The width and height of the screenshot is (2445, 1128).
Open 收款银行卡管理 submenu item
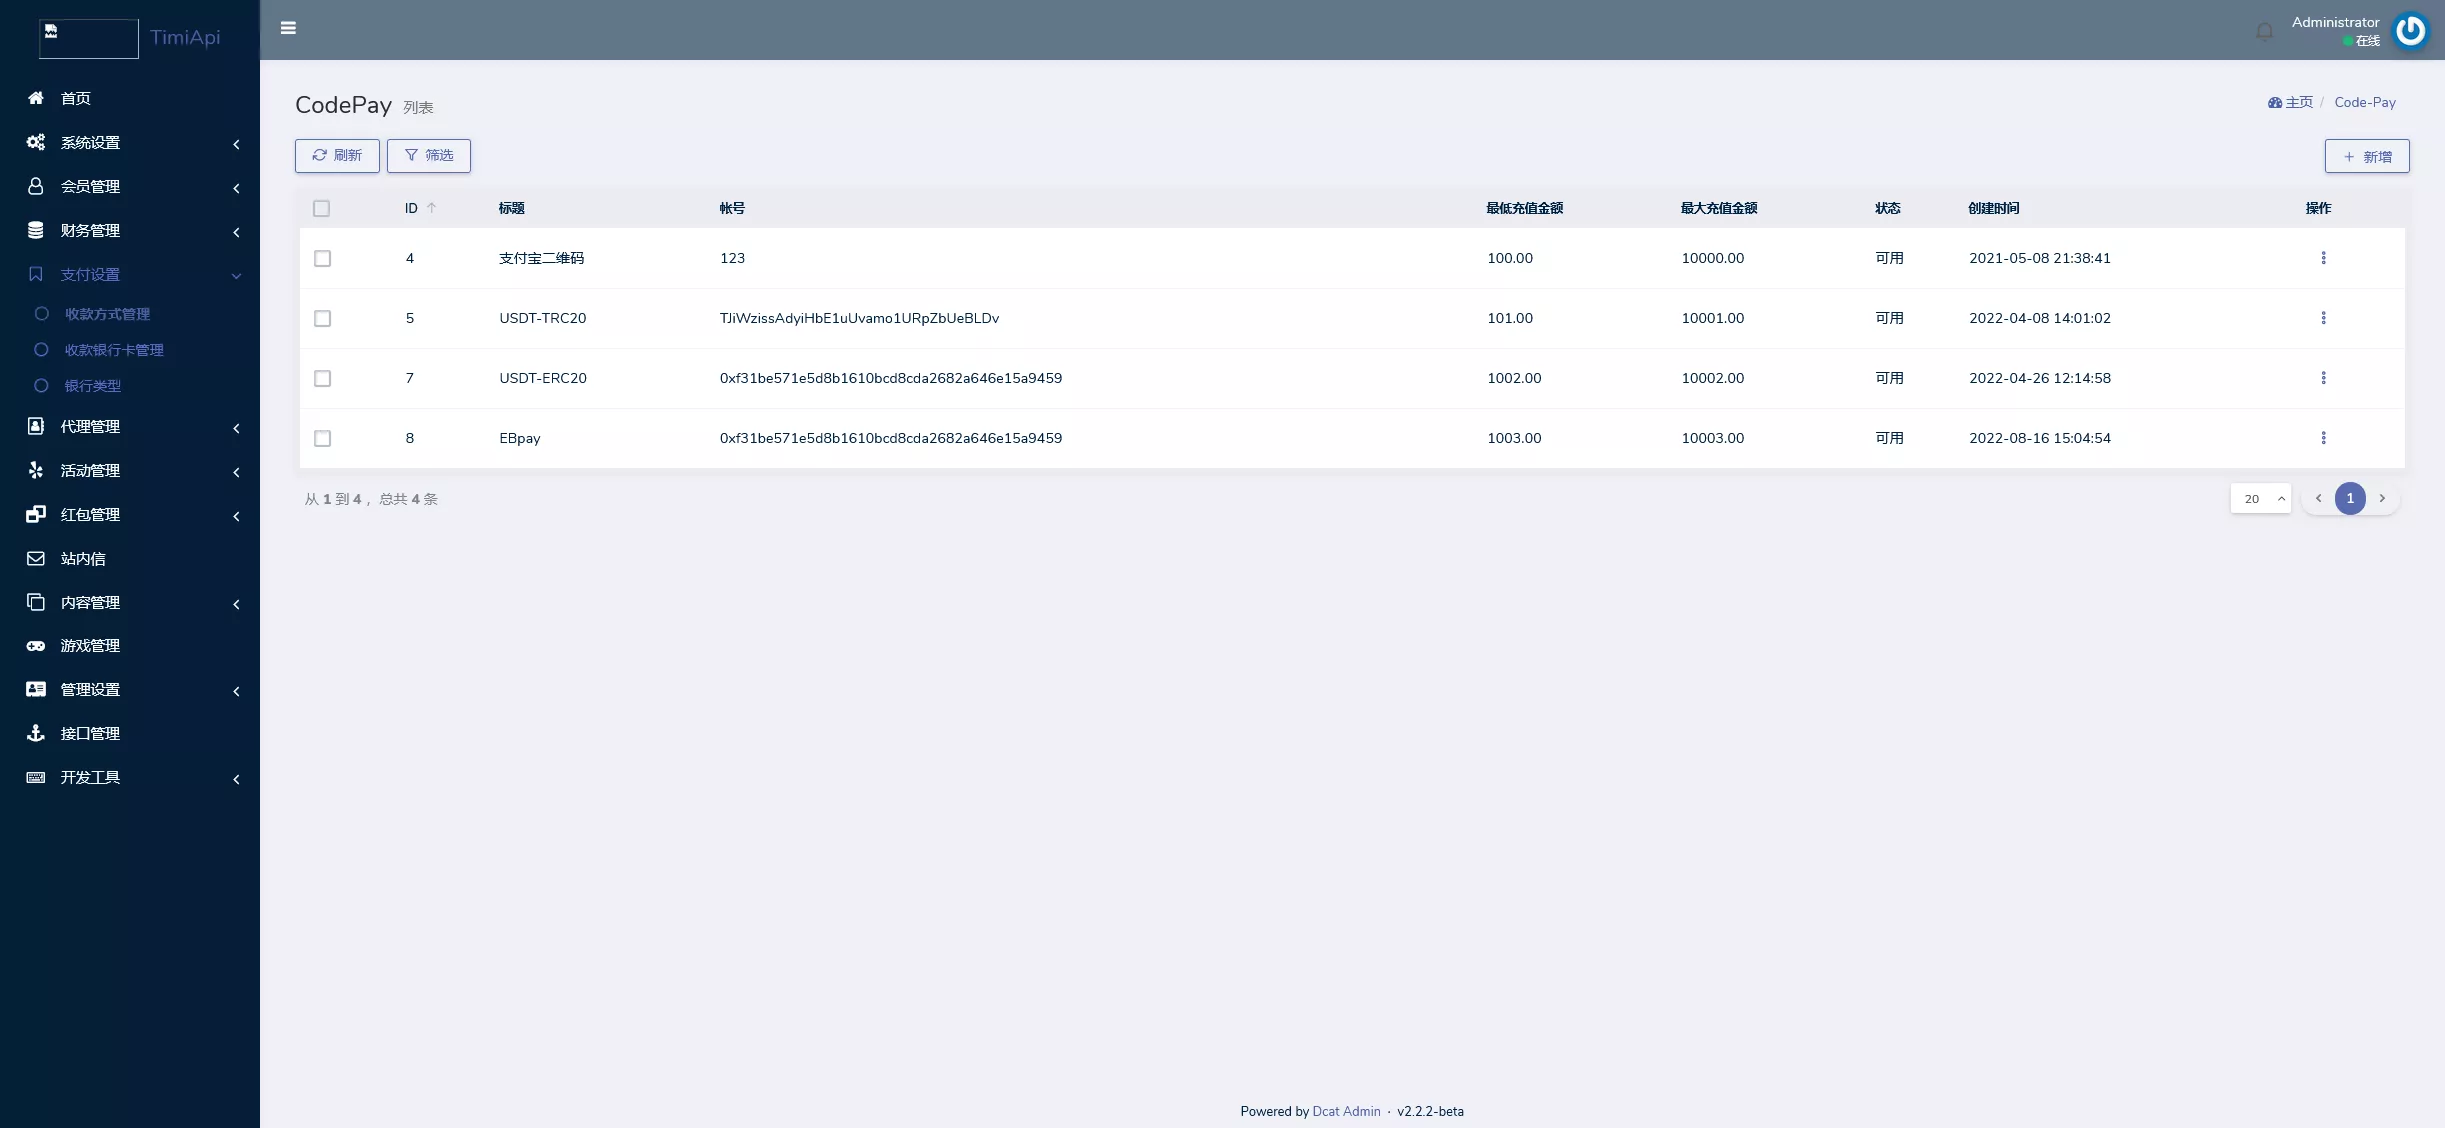pyautogui.click(x=114, y=350)
